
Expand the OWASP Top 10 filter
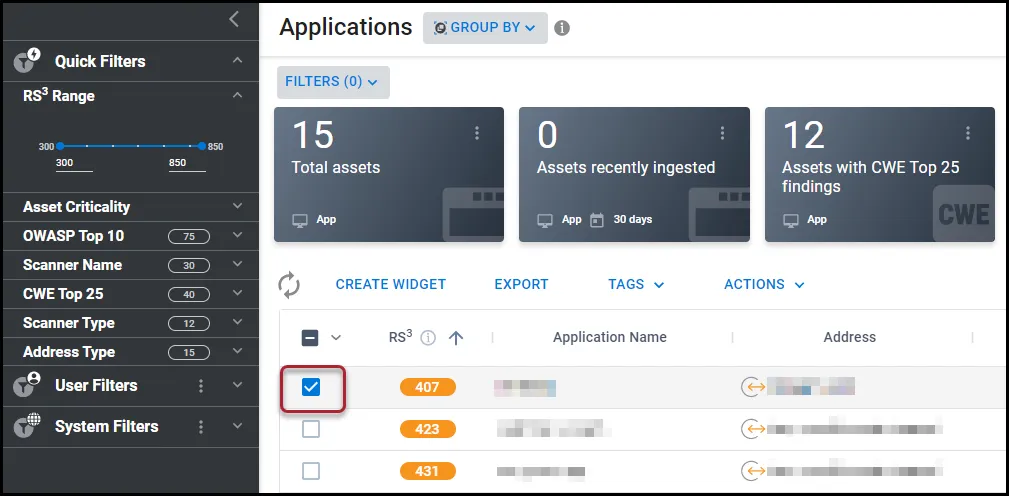pos(237,235)
